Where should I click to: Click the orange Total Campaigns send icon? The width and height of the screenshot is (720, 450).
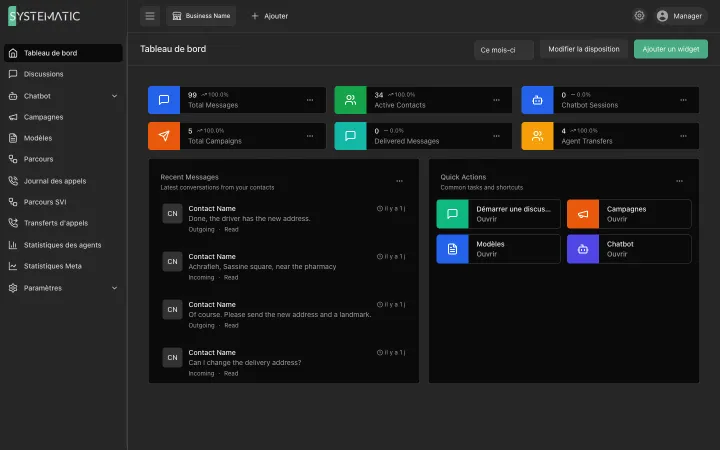[x=164, y=136]
